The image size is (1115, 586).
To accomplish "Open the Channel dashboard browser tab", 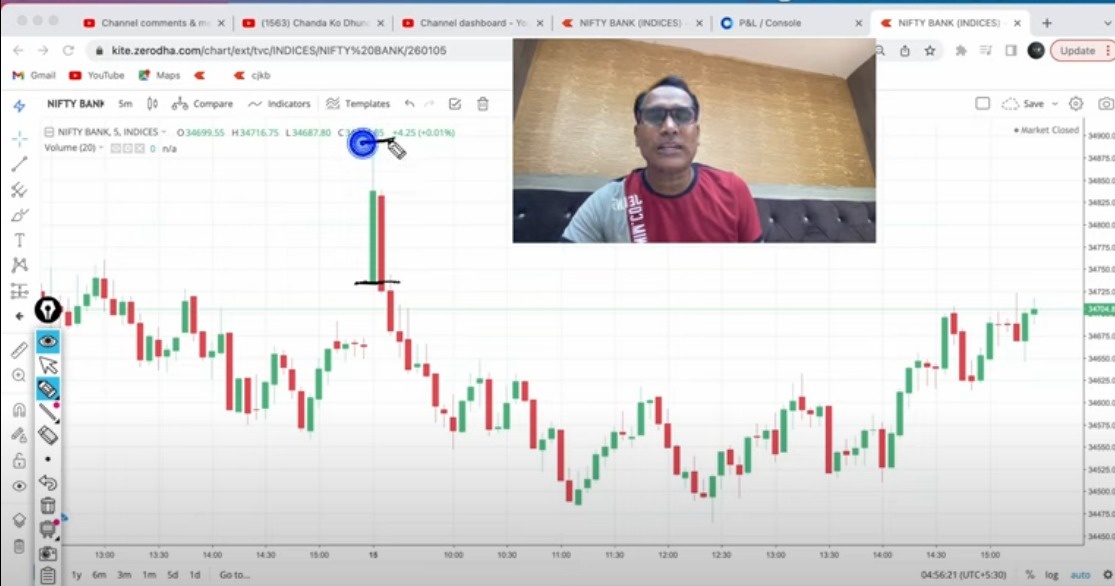I will (472, 23).
